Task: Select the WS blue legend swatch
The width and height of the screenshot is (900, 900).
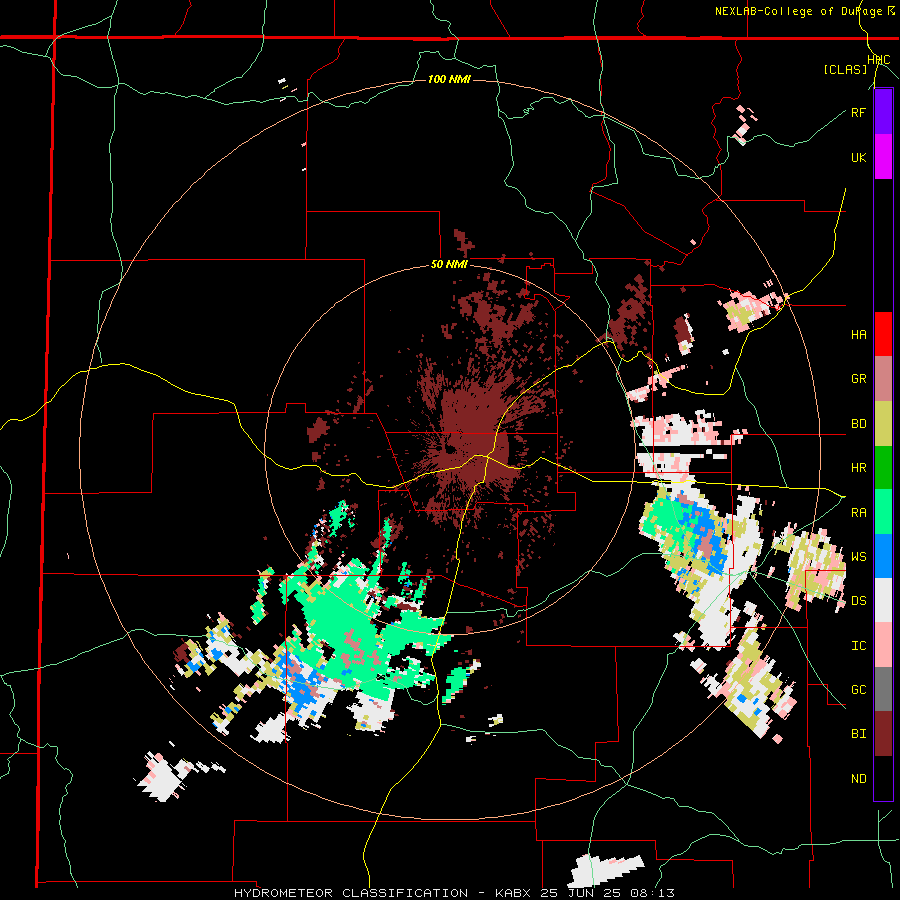Action: tap(883, 556)
